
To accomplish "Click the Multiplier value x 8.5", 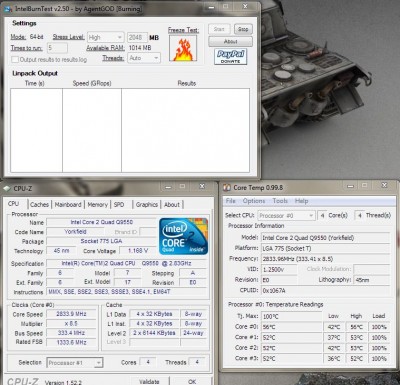I will tap(71, 324).
